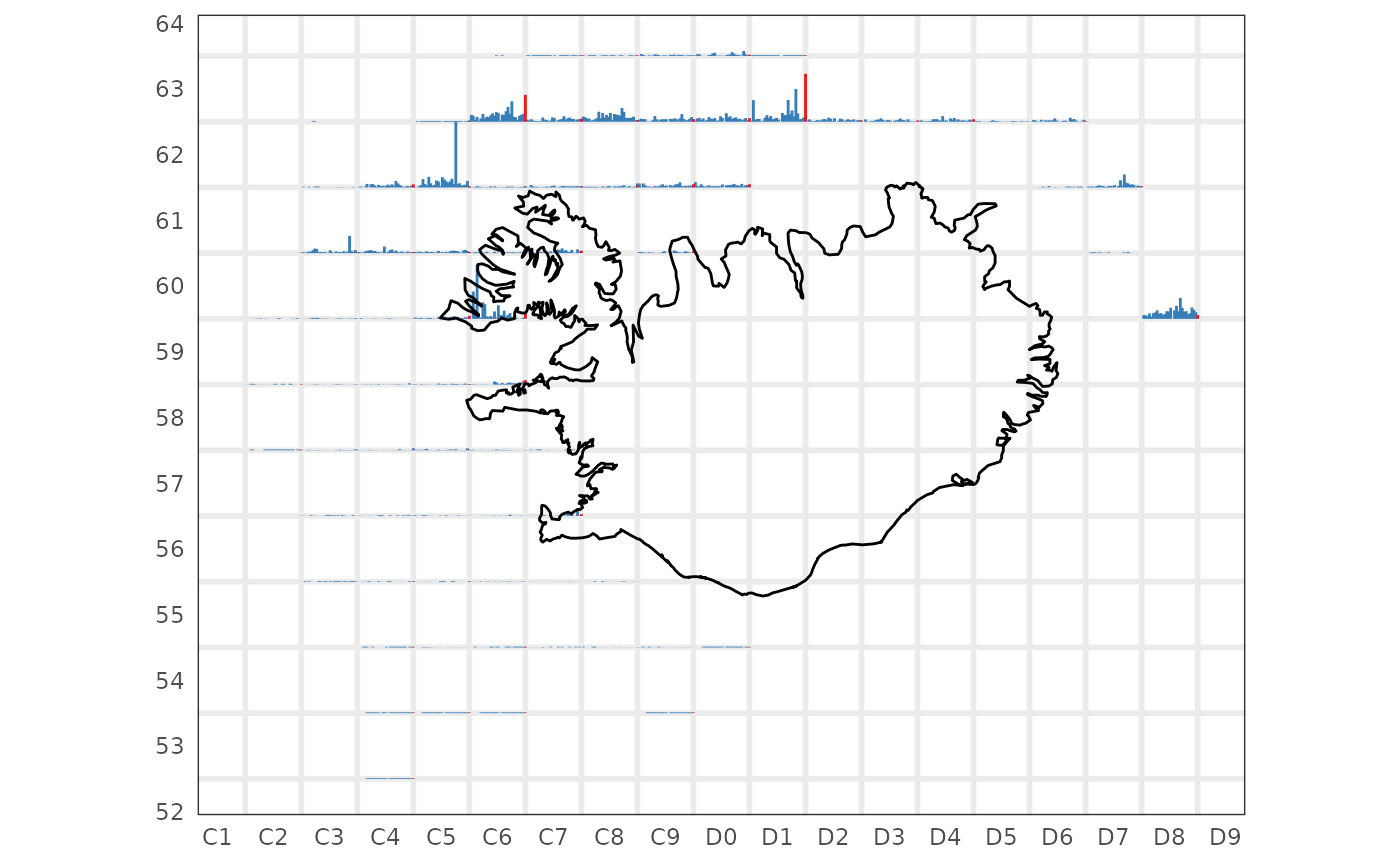Select the y-axis label 55
Screen dimensions: 1400x865
tap(170, 614)
